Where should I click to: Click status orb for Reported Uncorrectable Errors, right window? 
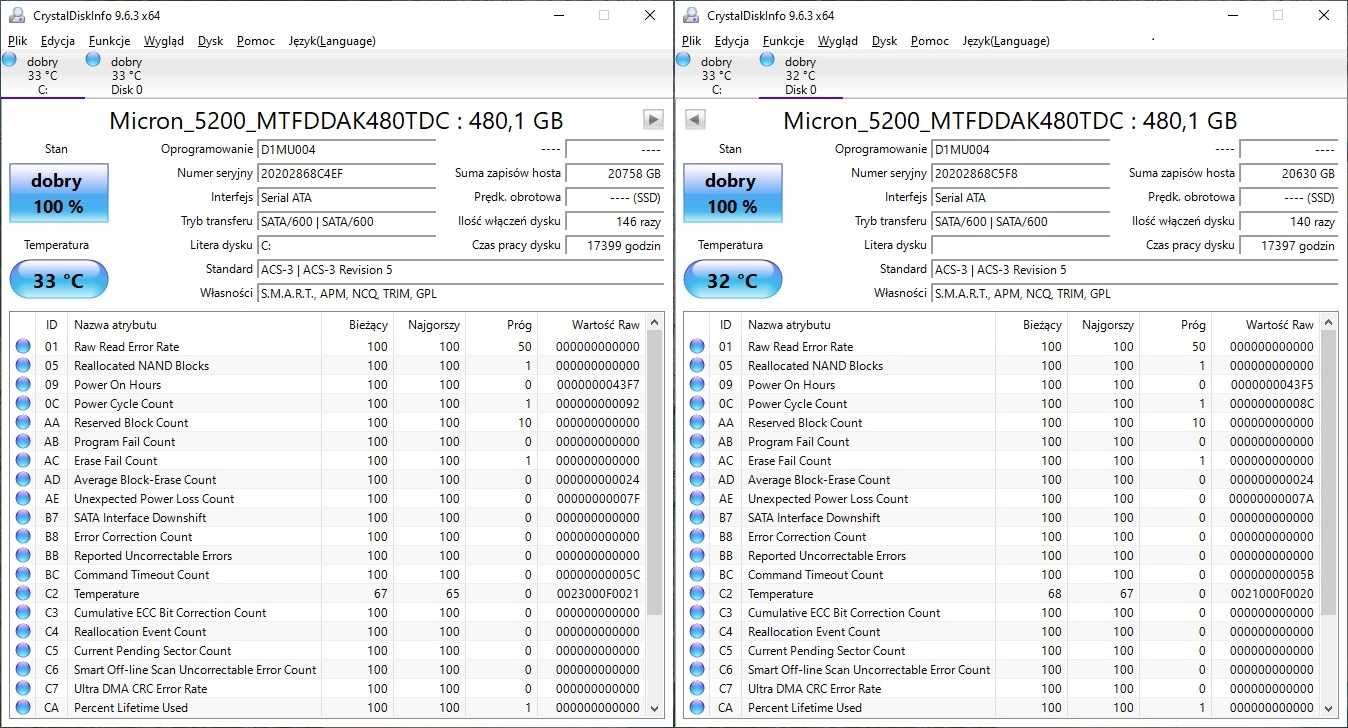click(697, 555)
